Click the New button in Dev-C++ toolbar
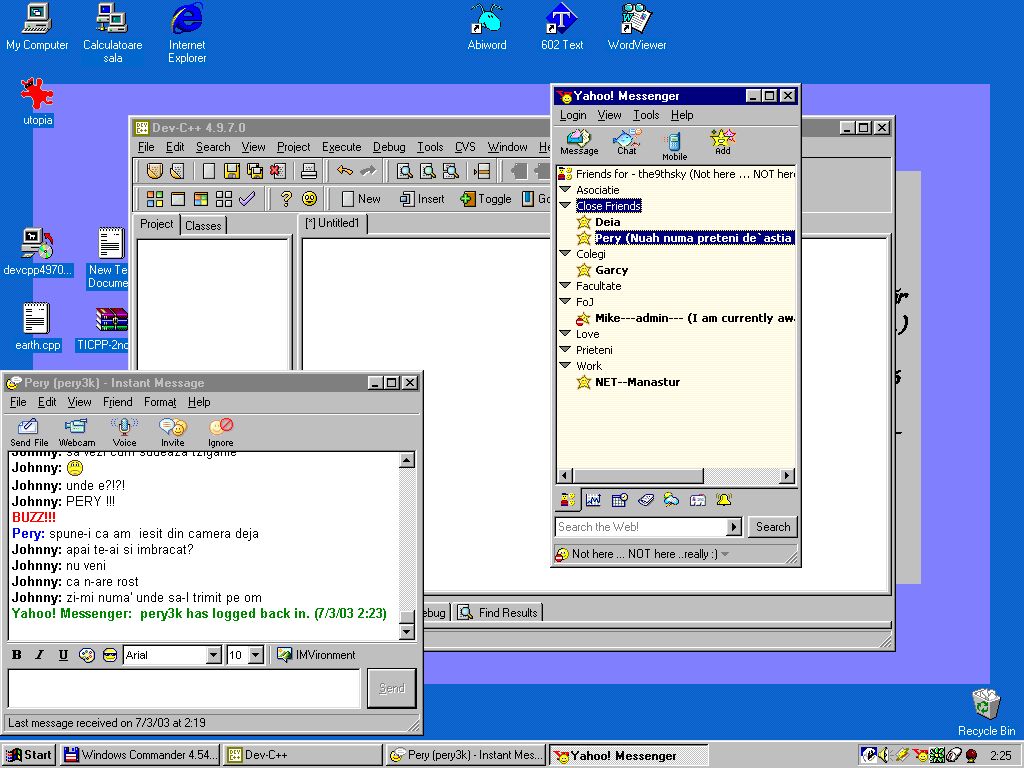Image resolution: width=1024 pixels, height=768 pixels. 361,199
